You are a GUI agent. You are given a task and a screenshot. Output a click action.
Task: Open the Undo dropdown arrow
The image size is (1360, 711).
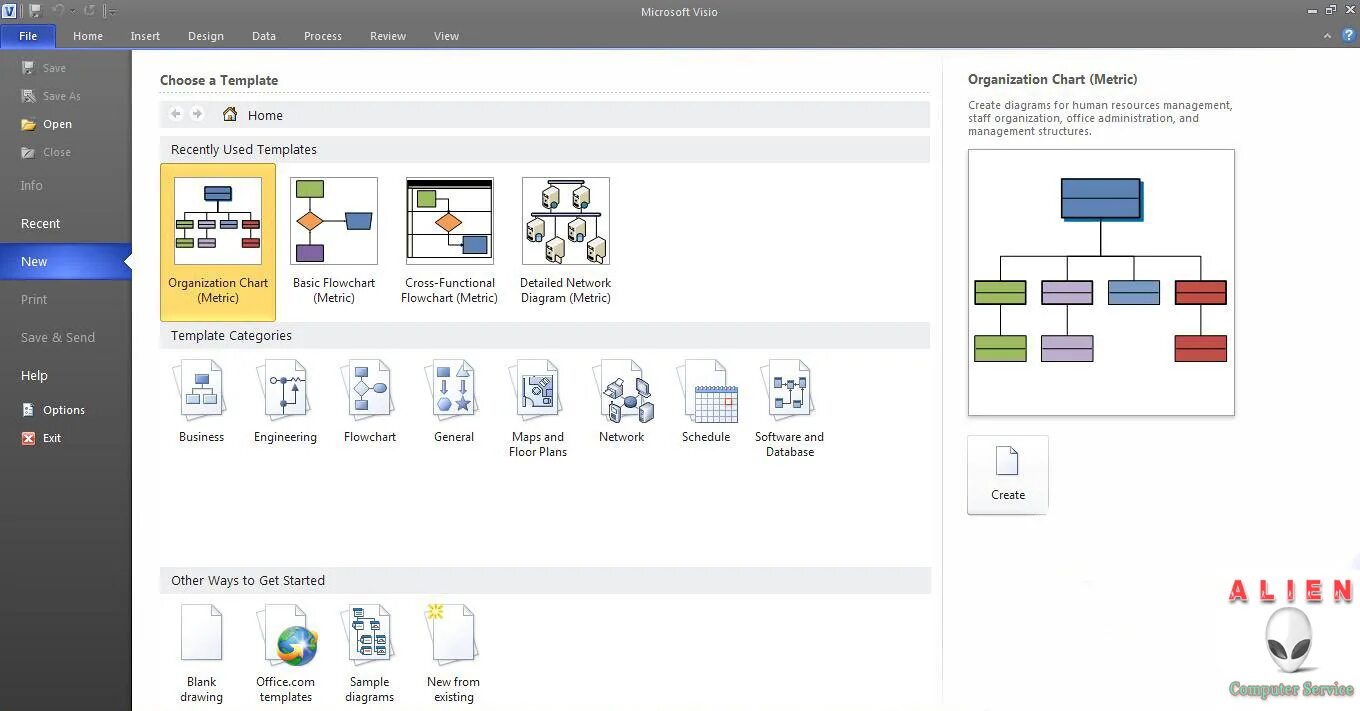coord(72,11)
